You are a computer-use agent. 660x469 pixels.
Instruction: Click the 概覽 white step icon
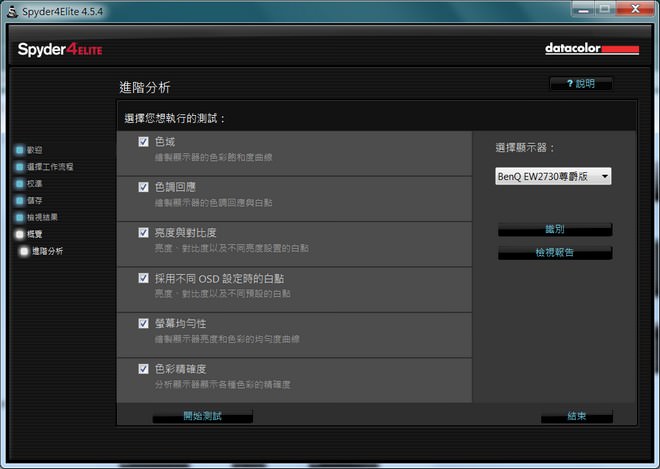(x=19, y=234)
